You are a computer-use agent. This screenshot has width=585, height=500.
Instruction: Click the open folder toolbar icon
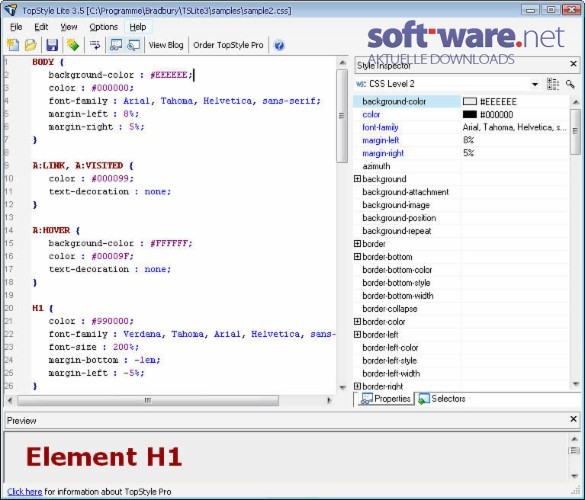31,45
